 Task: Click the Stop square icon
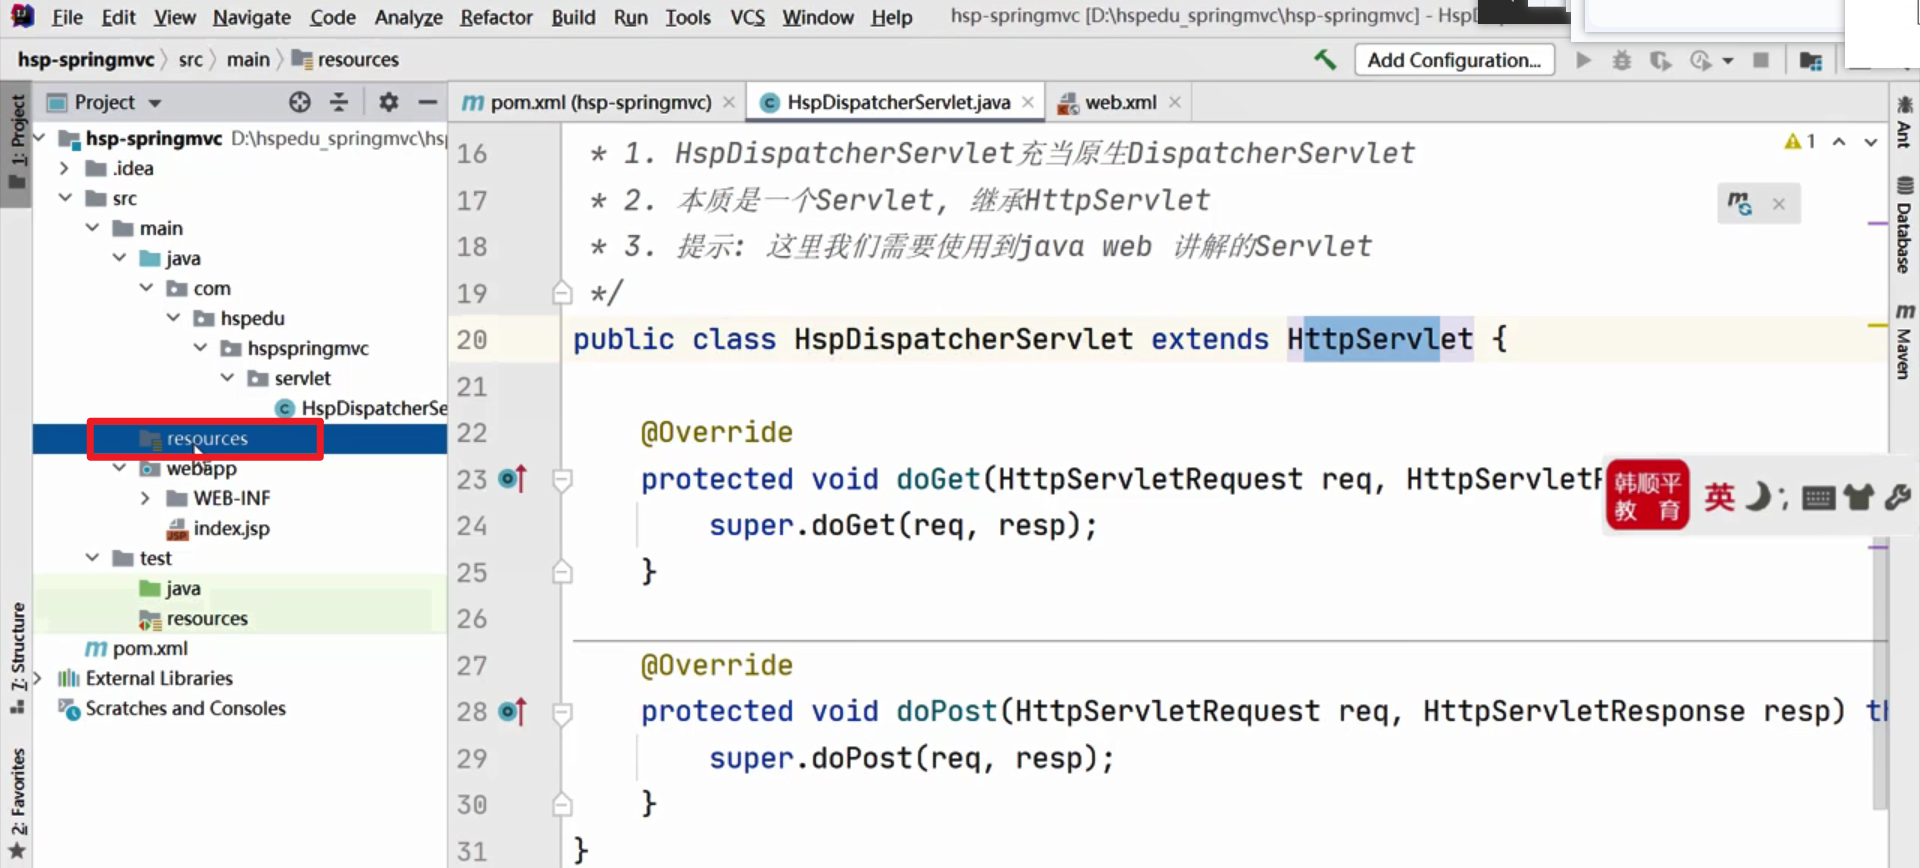tap(1761, 60)
